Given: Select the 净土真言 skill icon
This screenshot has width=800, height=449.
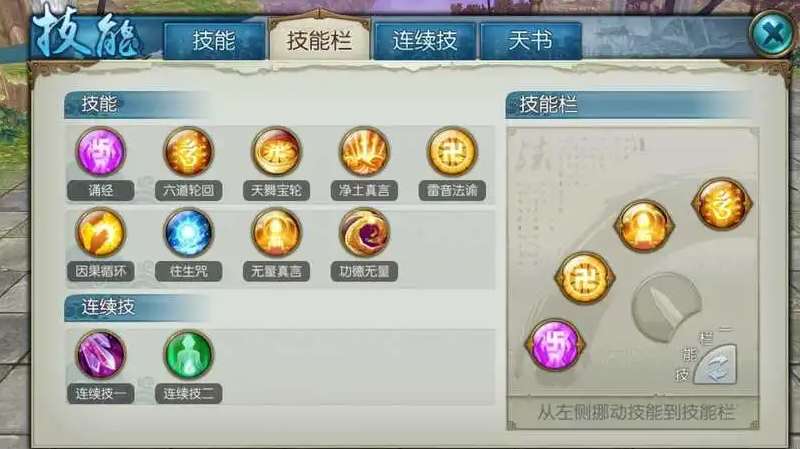Looking at the screenshot, I should click(364, 152).
